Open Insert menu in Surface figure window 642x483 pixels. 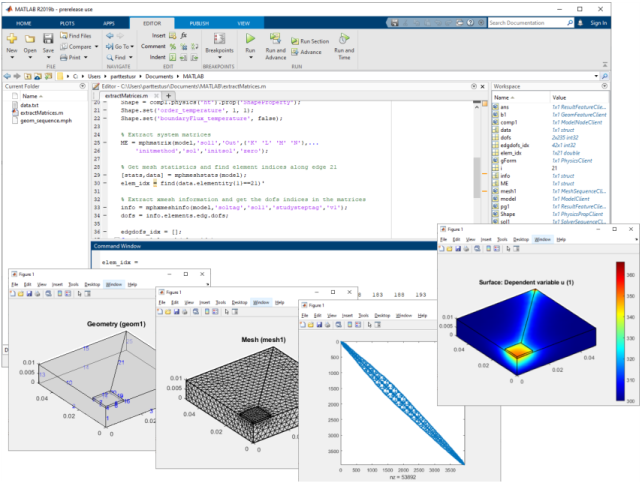[486, 239]
